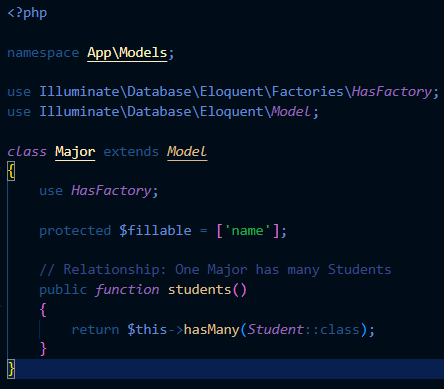This screenshot has width=444, height=389.
Task: Click the extends keyword
Action: 131,152
